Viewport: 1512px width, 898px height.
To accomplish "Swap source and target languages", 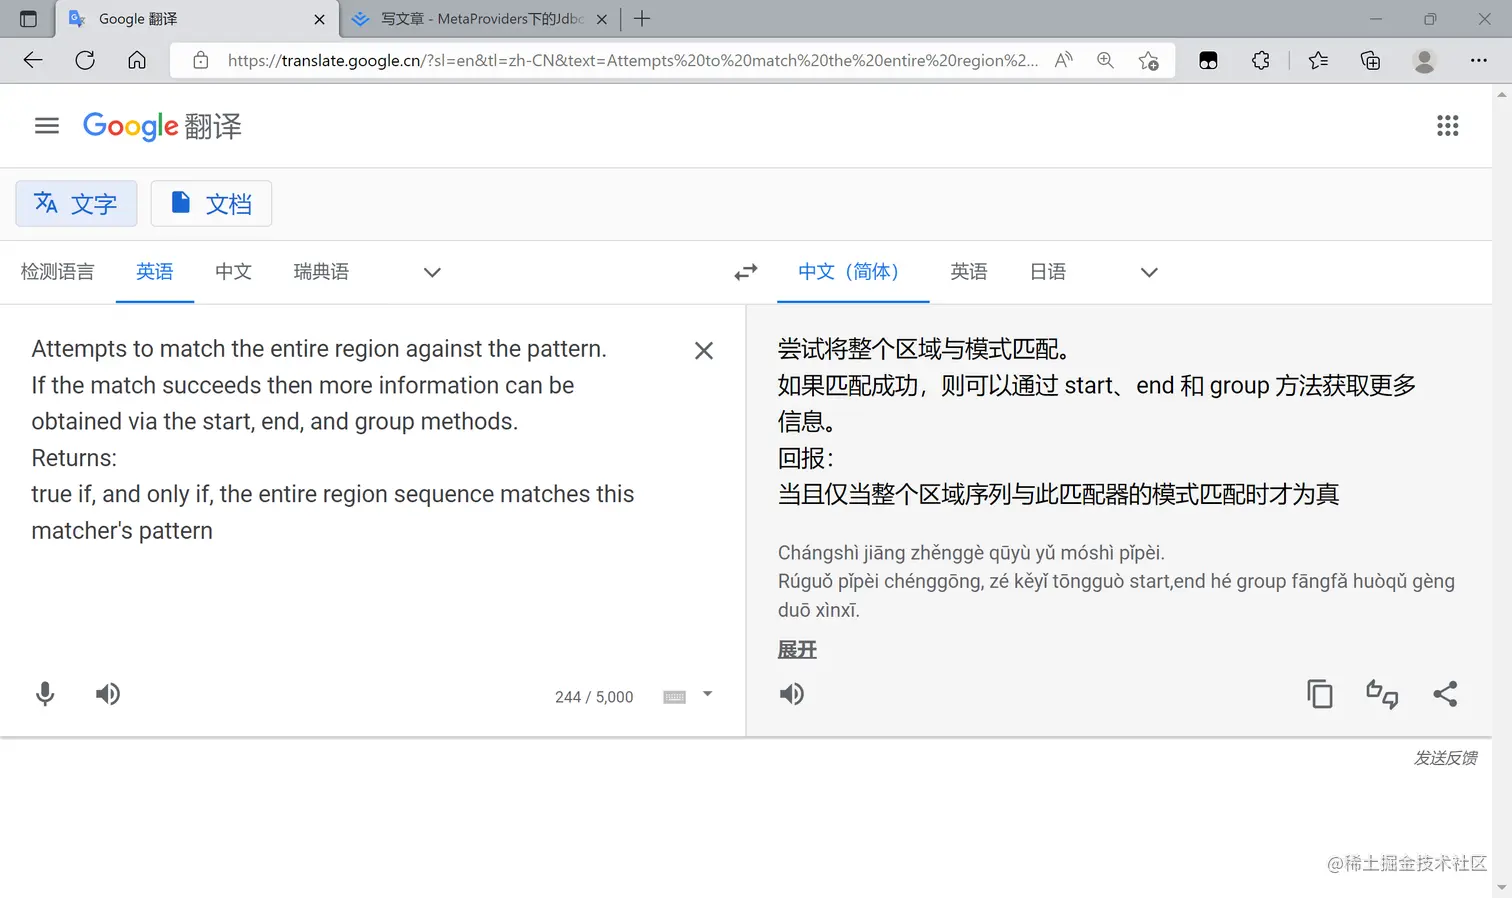I will [746, 272].
